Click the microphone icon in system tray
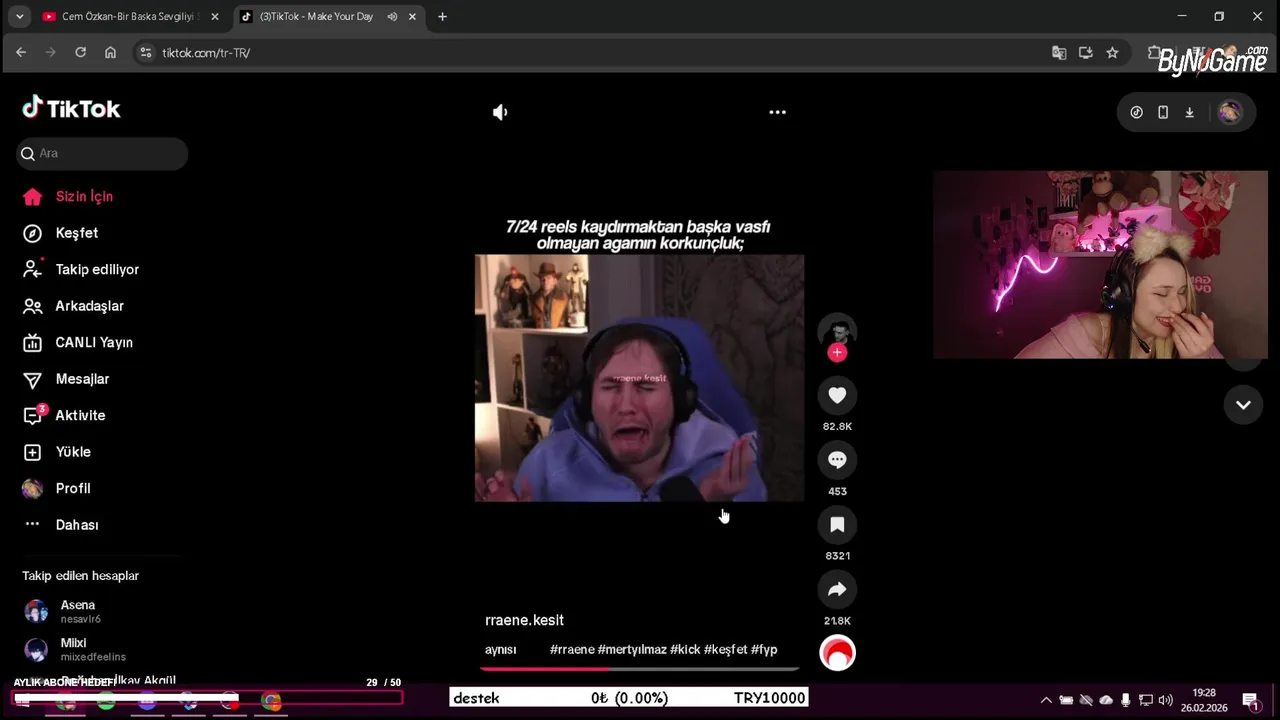The height and width of the screenshot is (720, 1280). [x=1126, y=700]
